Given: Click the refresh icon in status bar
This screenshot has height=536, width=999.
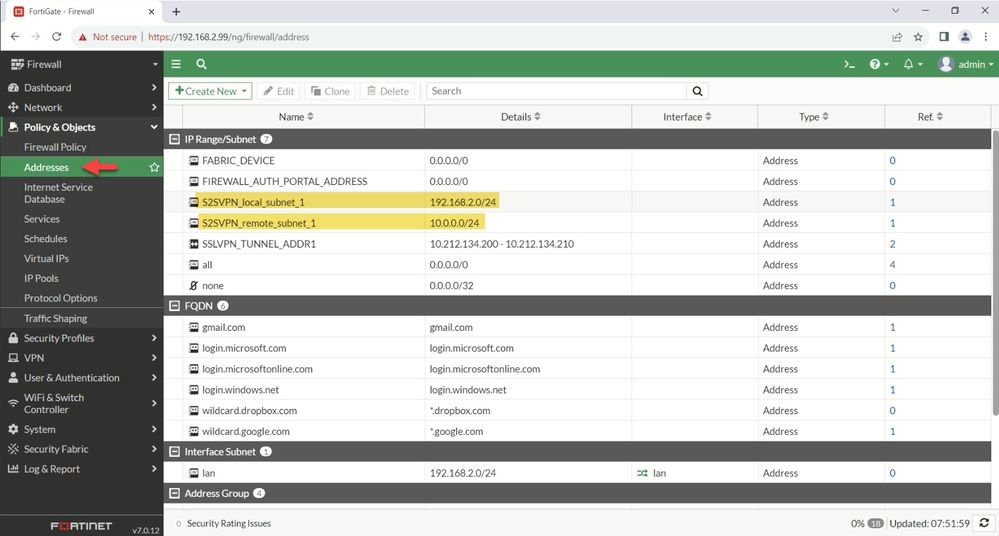Looking at the screenshot, I should click(984, 523).
